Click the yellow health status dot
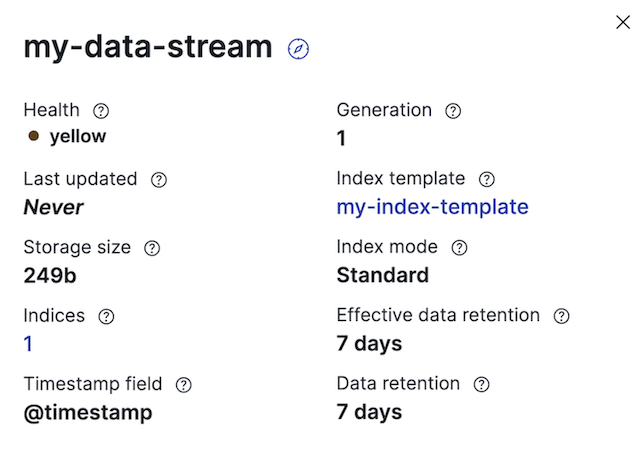The image size is (640, 467). coord(34,136)
